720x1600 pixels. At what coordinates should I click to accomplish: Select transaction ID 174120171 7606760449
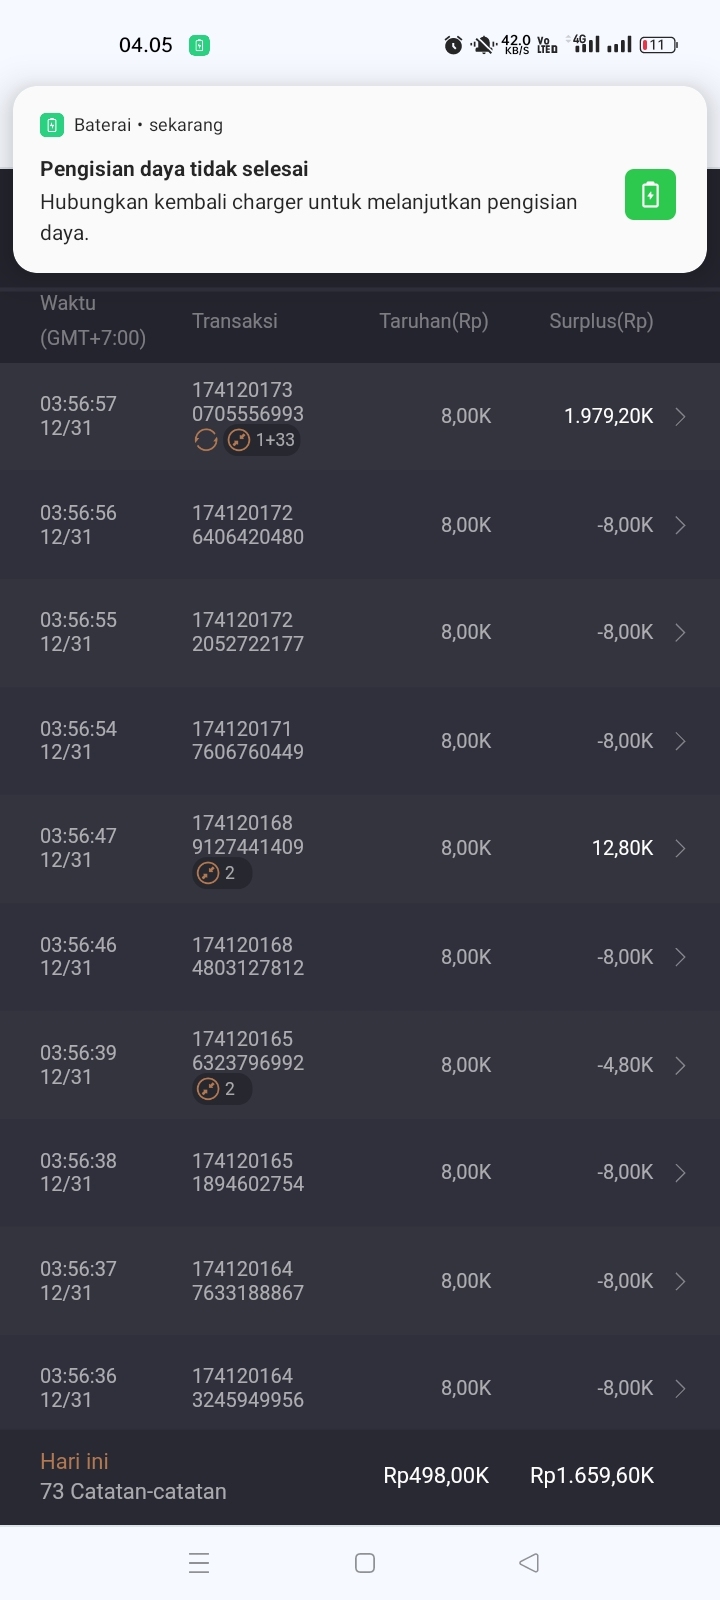click(x=248, y=740)
